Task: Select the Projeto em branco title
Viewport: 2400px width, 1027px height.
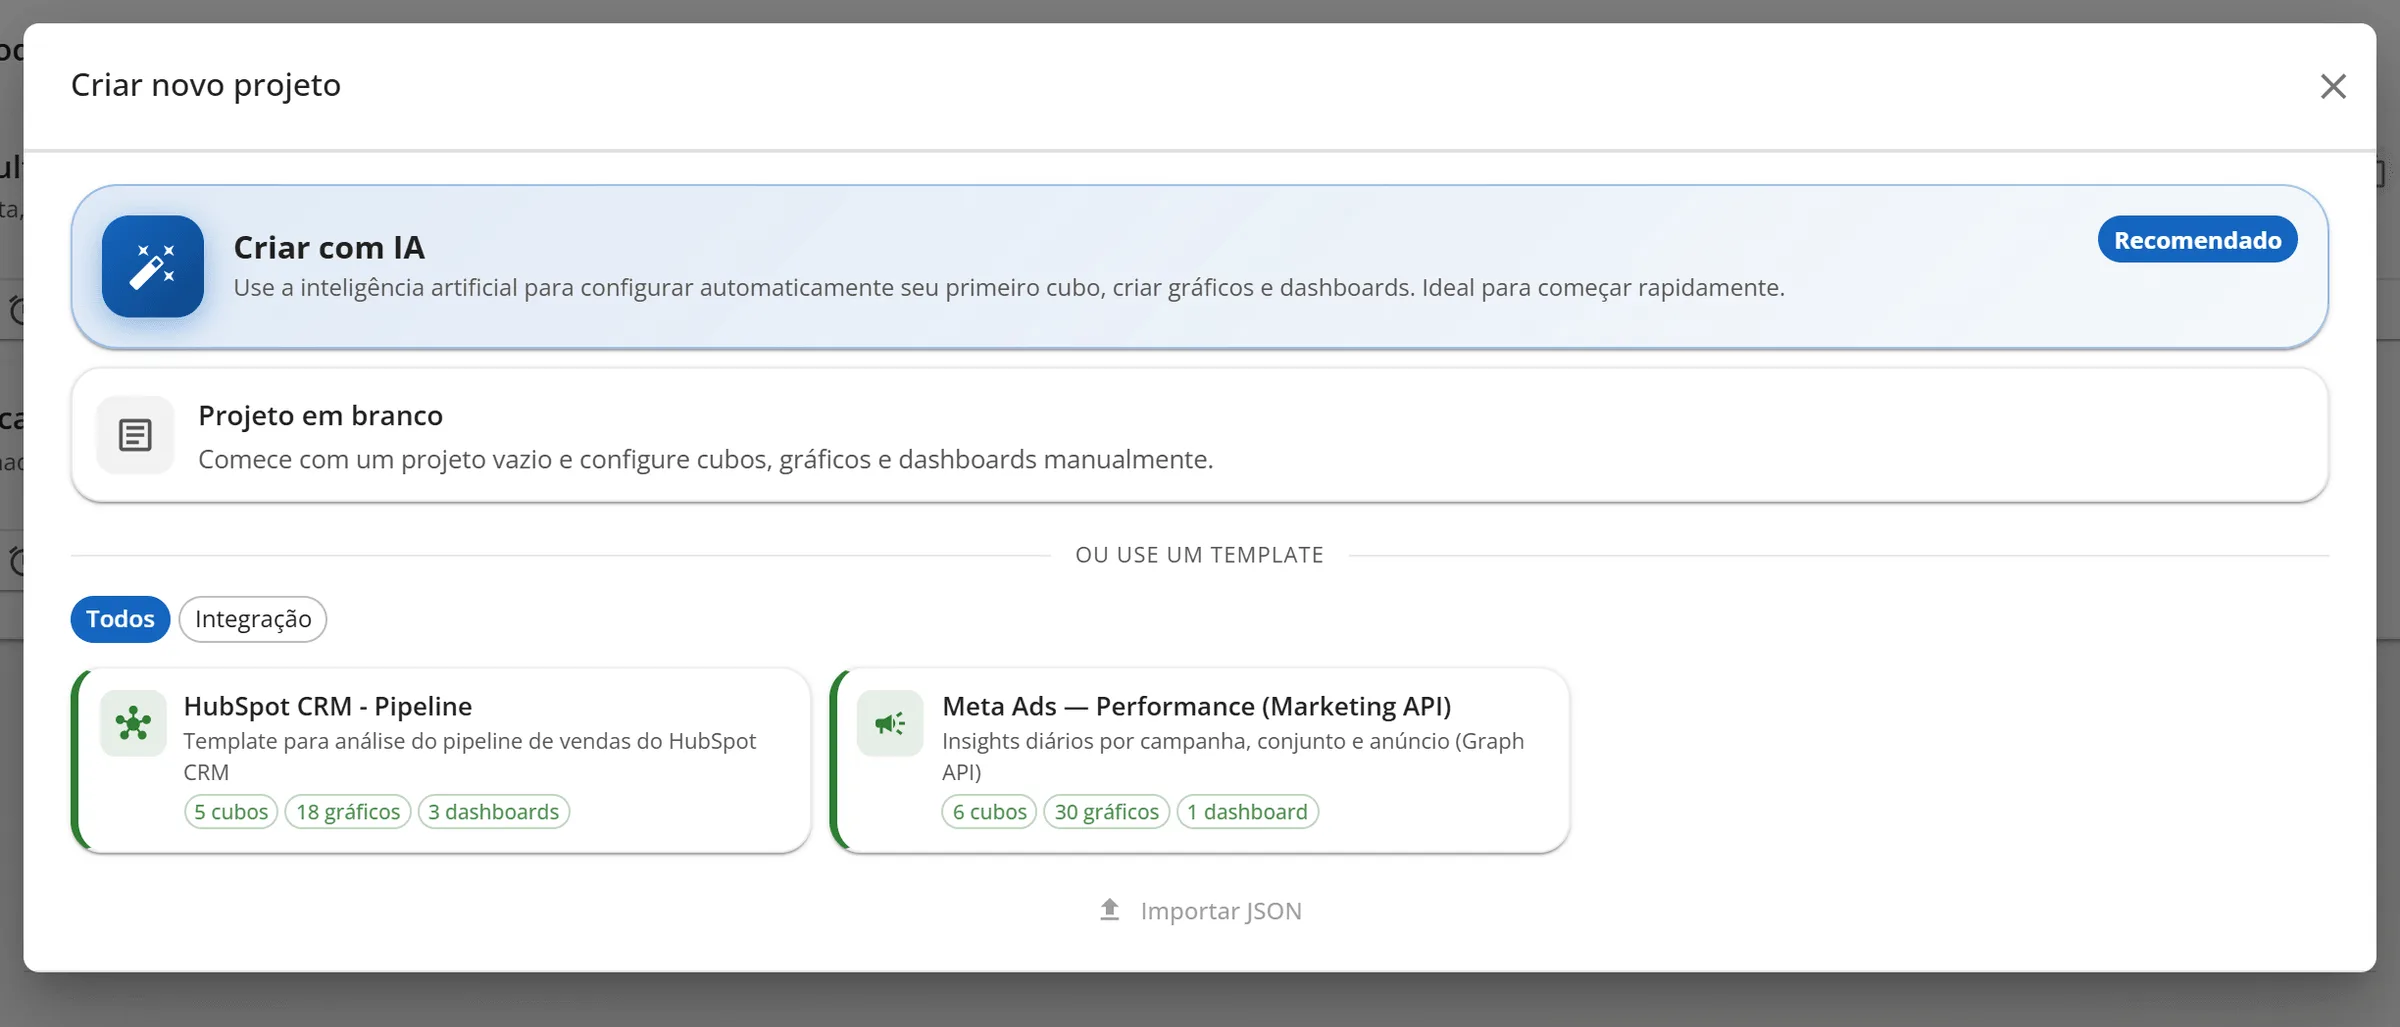Action: click(320, 415)
